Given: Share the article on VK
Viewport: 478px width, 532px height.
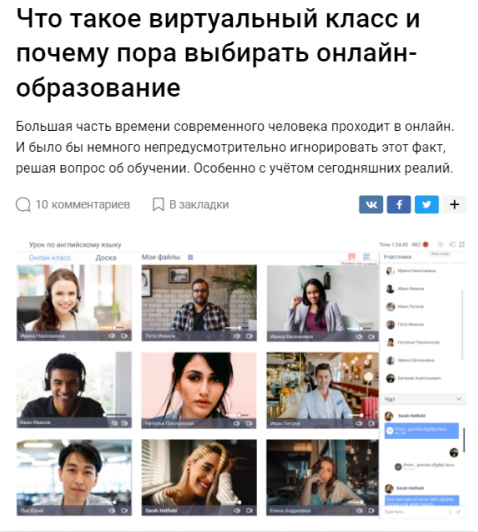Looking at the screenshot, I should 371,204.
